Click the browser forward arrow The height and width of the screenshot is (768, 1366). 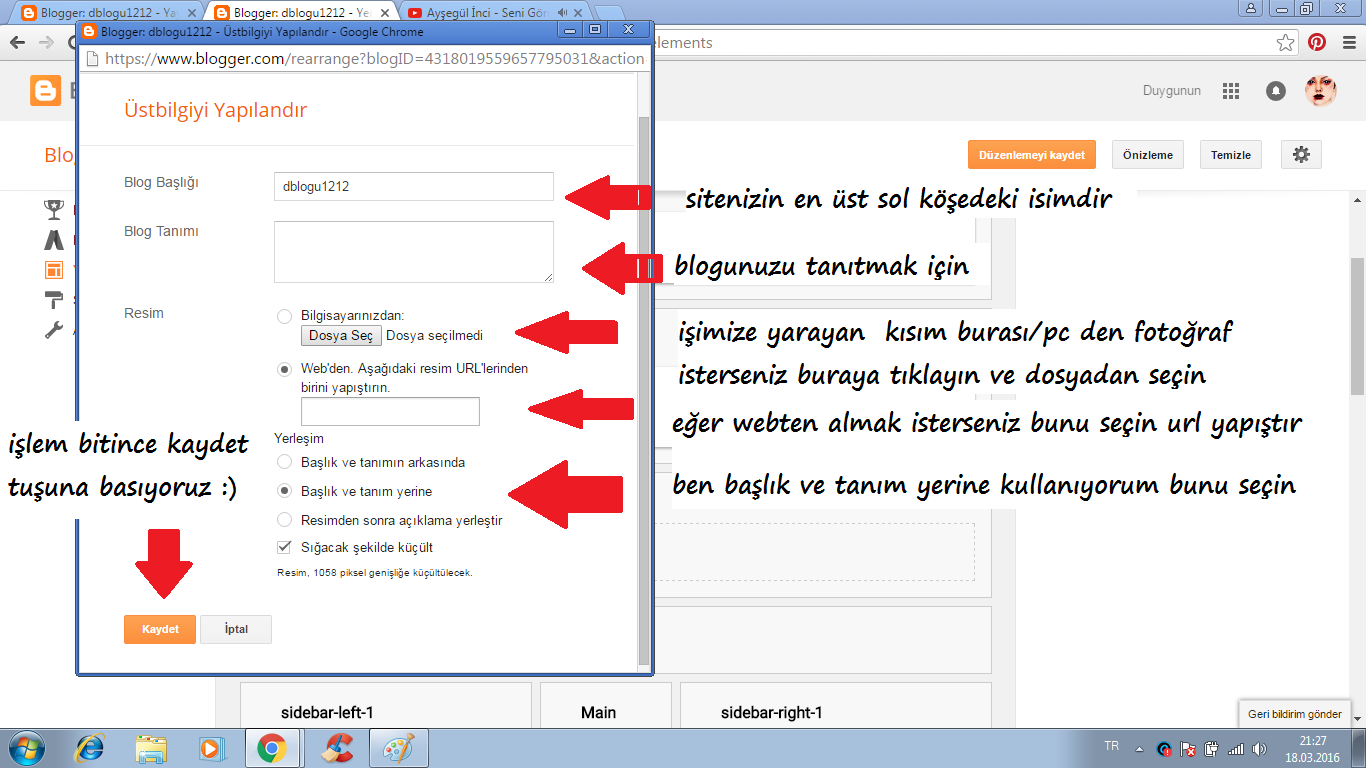(46, 43)
